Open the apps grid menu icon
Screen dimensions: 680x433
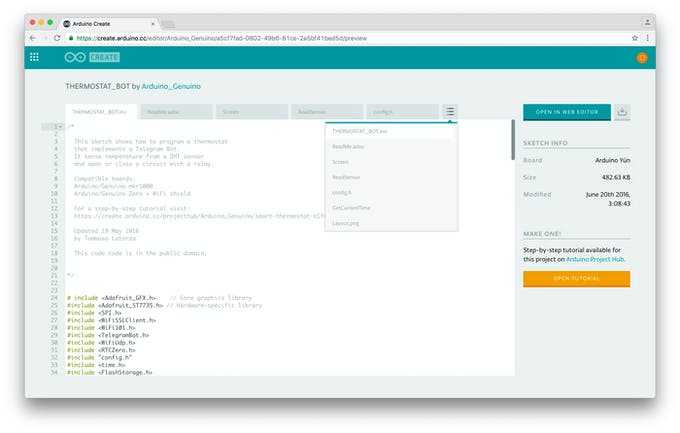pyautogui.click(x=34, y=57)
